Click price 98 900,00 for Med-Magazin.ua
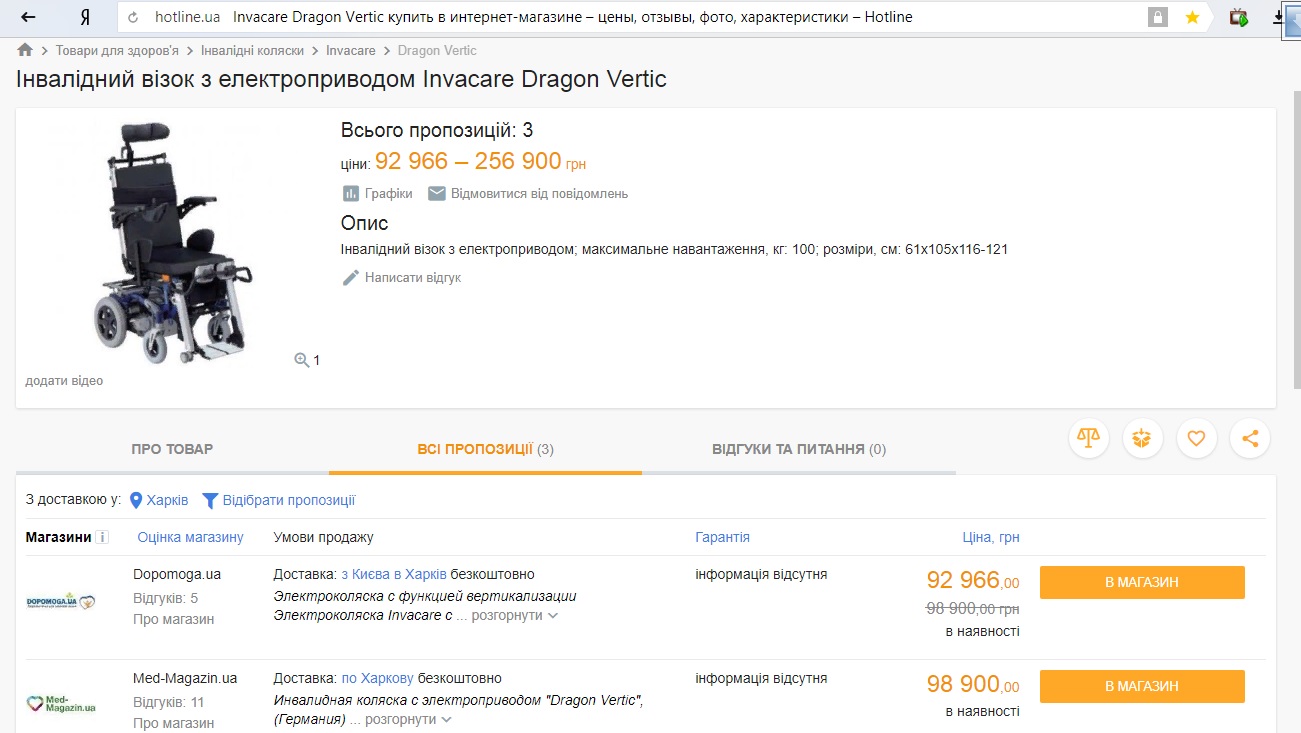Screen dimensions: 1301x733 pyautogui.click(x=973, y=684)
